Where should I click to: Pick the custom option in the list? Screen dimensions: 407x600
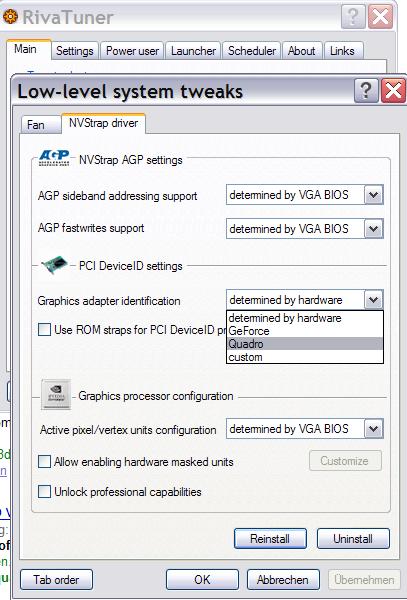304,357
